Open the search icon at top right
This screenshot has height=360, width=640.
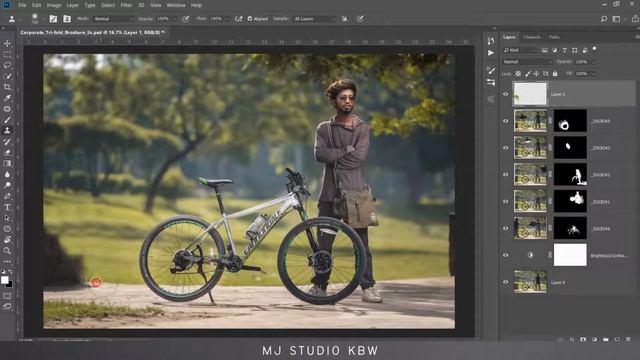604,19
